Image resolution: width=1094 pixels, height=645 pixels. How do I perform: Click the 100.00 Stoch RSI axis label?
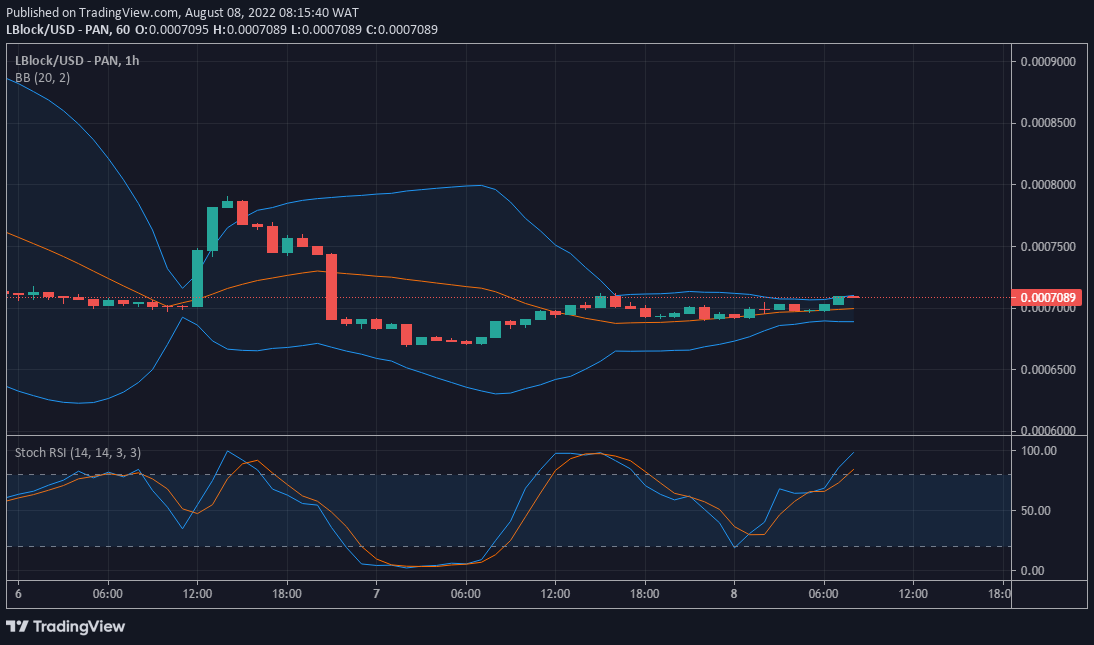[x=1038, y=451]
